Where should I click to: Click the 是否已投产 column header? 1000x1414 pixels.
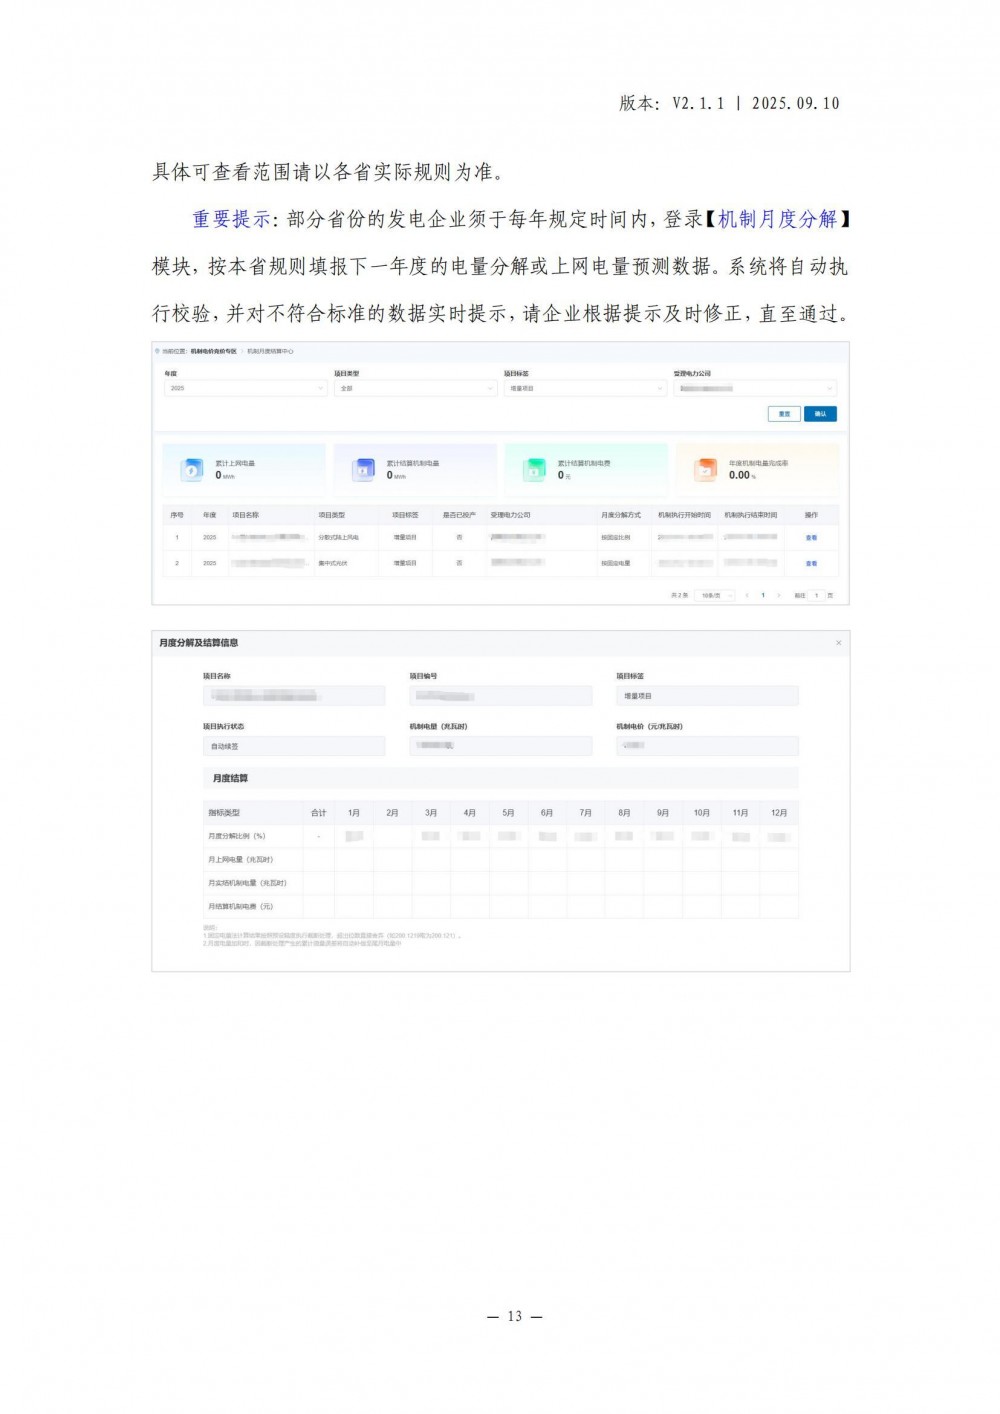click(459, 515)
